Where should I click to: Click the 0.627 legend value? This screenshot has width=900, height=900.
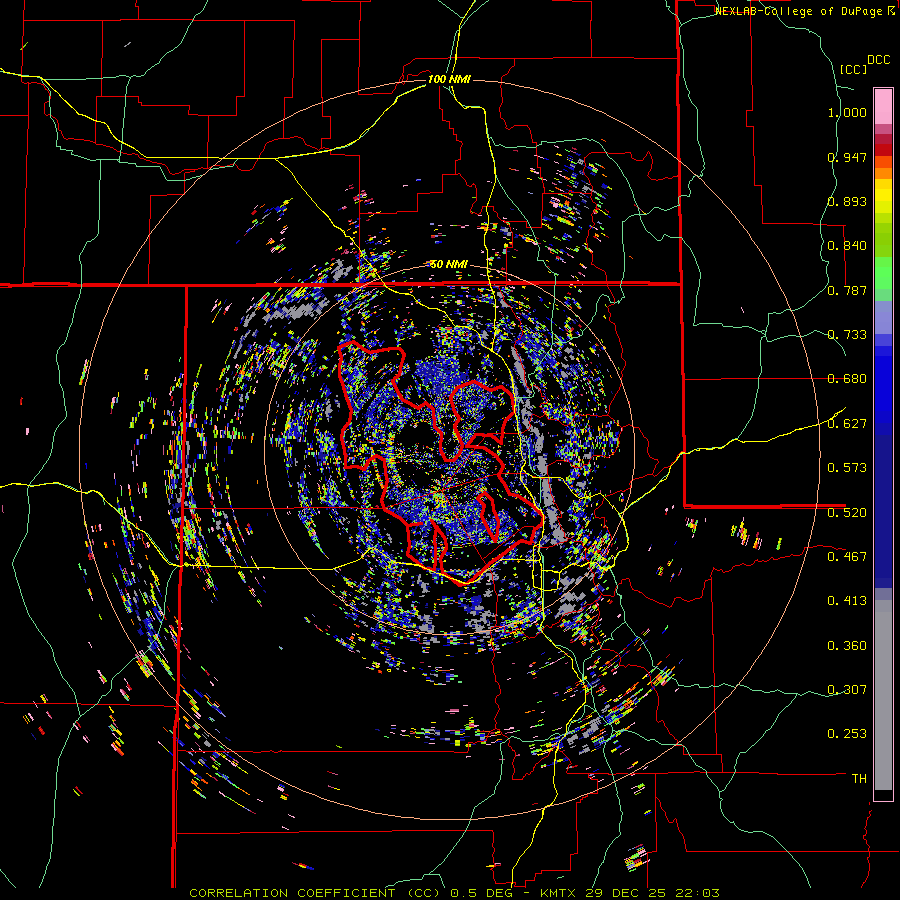847,424
